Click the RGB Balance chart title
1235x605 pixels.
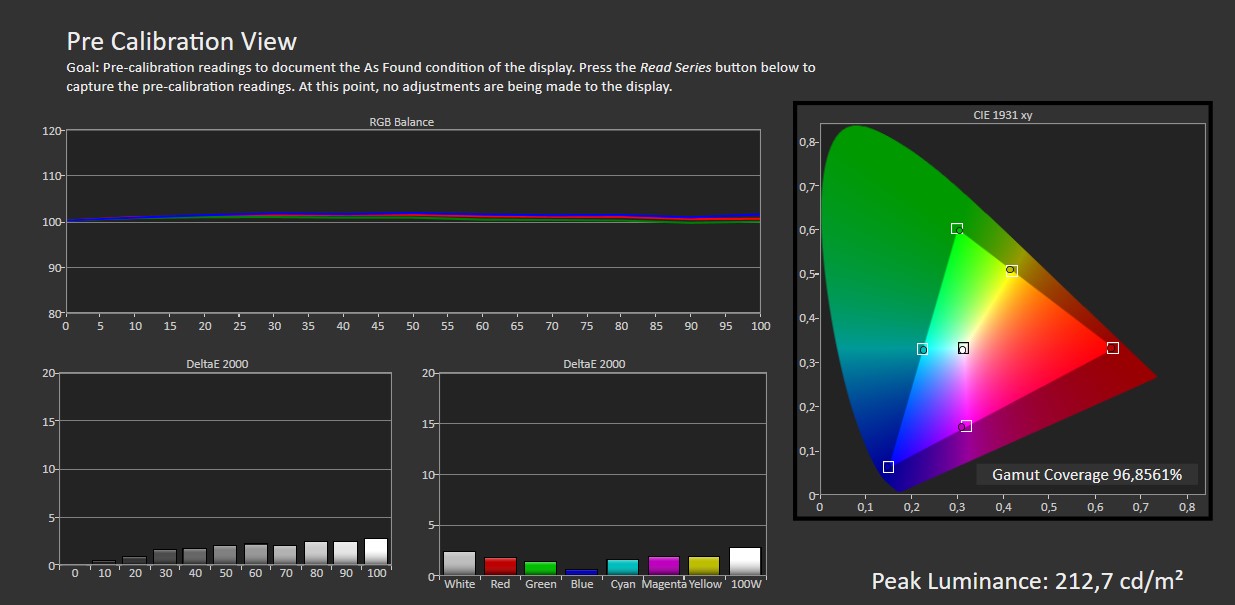401,122
